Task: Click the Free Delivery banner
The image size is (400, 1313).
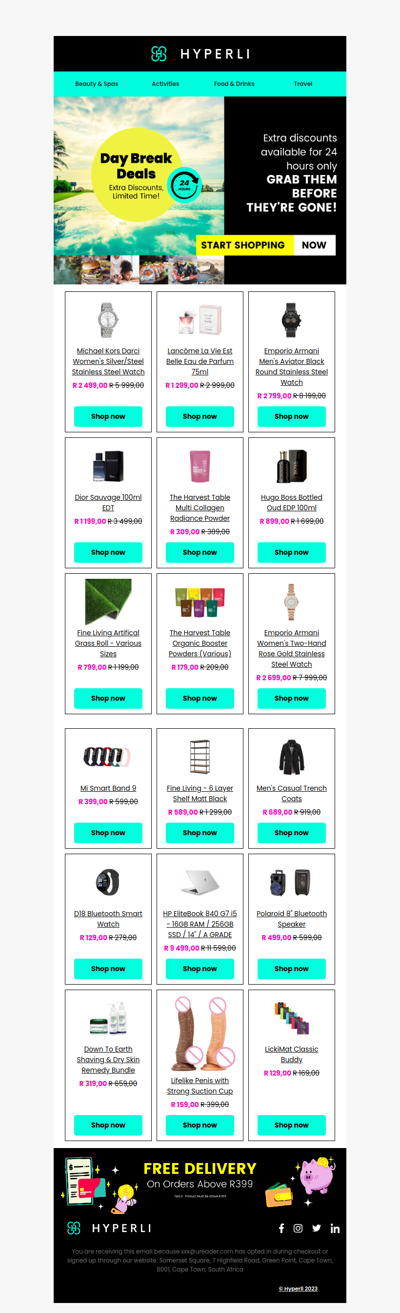Action: point(200,1178)
